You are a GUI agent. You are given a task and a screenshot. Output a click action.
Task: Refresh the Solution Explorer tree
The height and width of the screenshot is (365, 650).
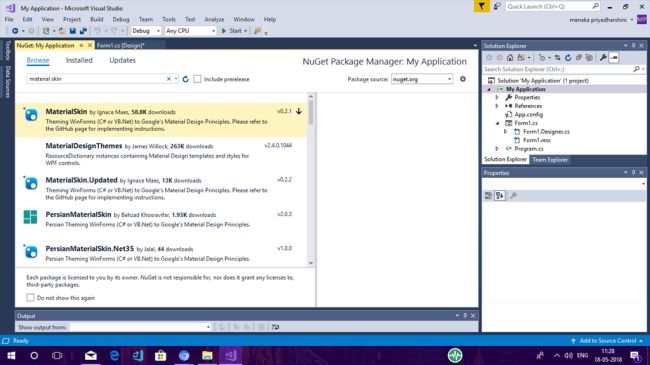[568, 58]
